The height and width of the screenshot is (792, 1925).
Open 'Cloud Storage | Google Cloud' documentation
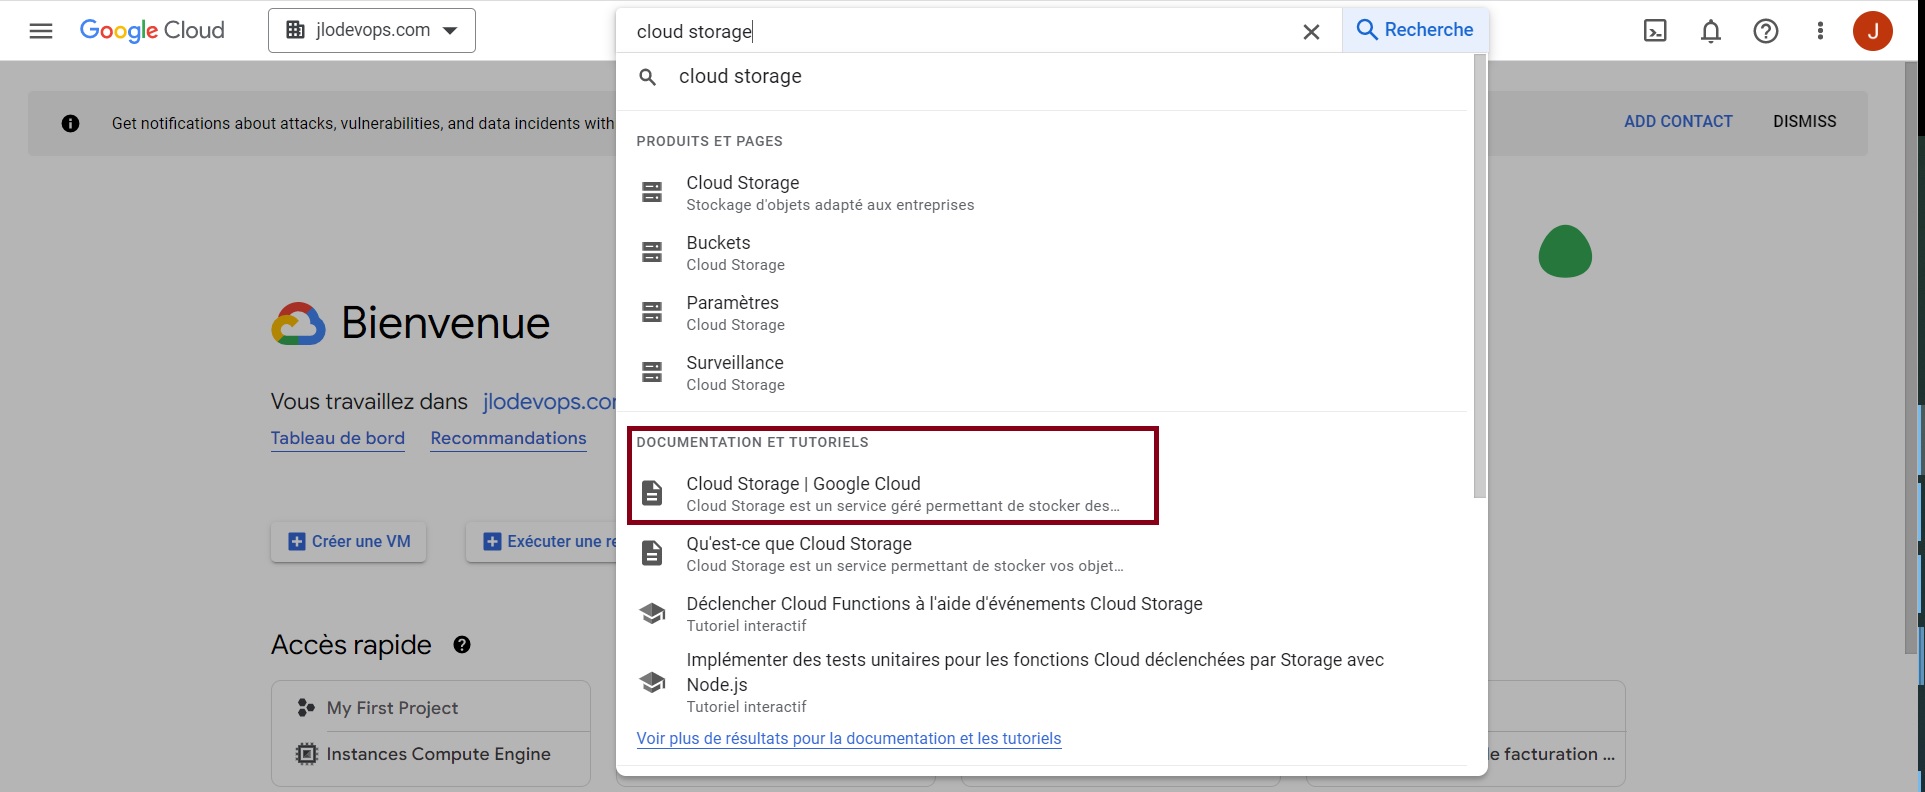click(x=1042, y=494)
